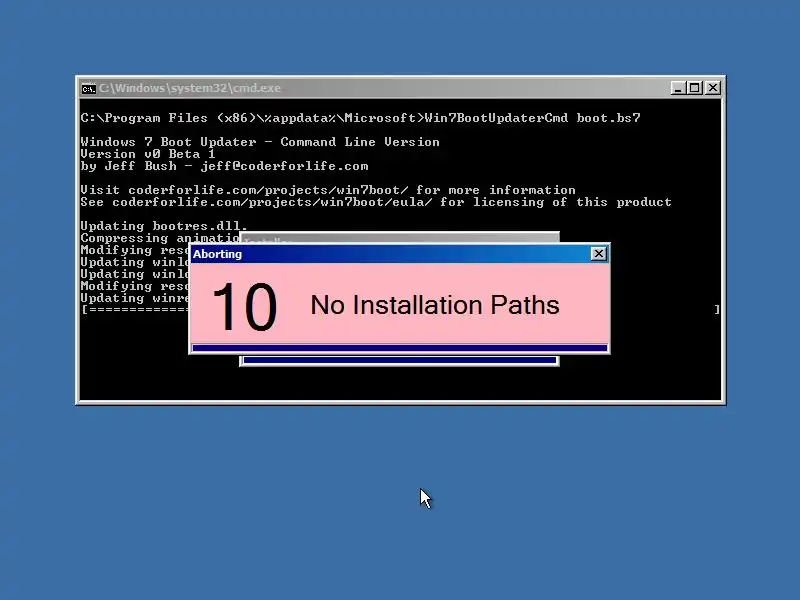
Task: Click the 'Visit coderforlife.com/projects/win7boot/' line
Action: 328,190
